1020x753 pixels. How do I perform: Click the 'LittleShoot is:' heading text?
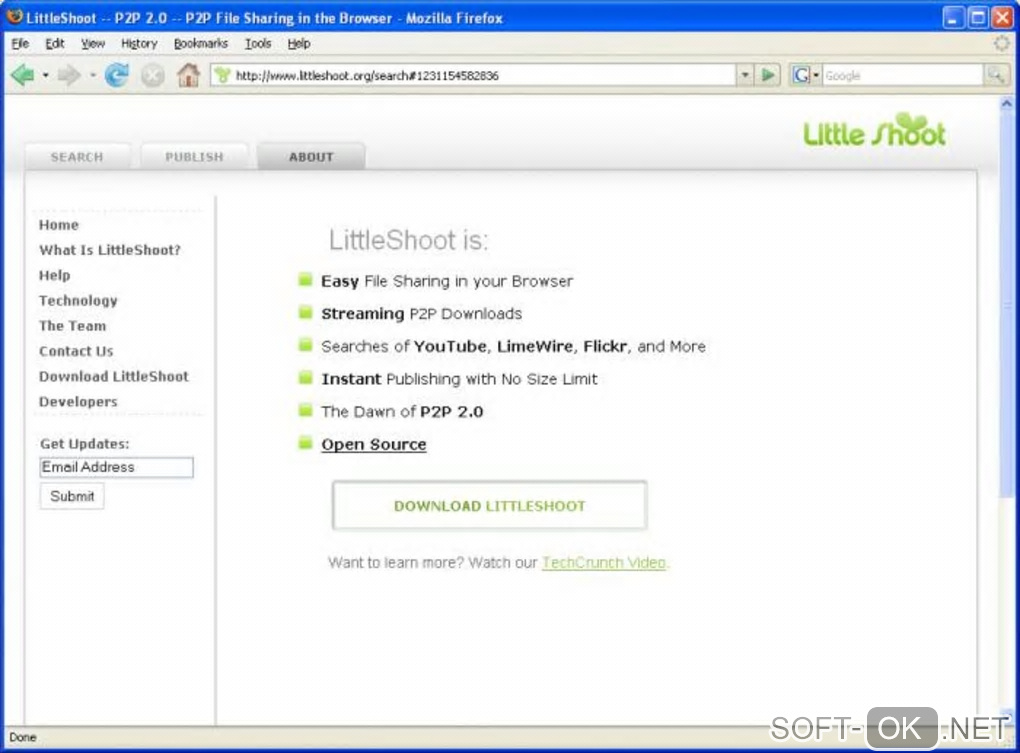(409, 240)
